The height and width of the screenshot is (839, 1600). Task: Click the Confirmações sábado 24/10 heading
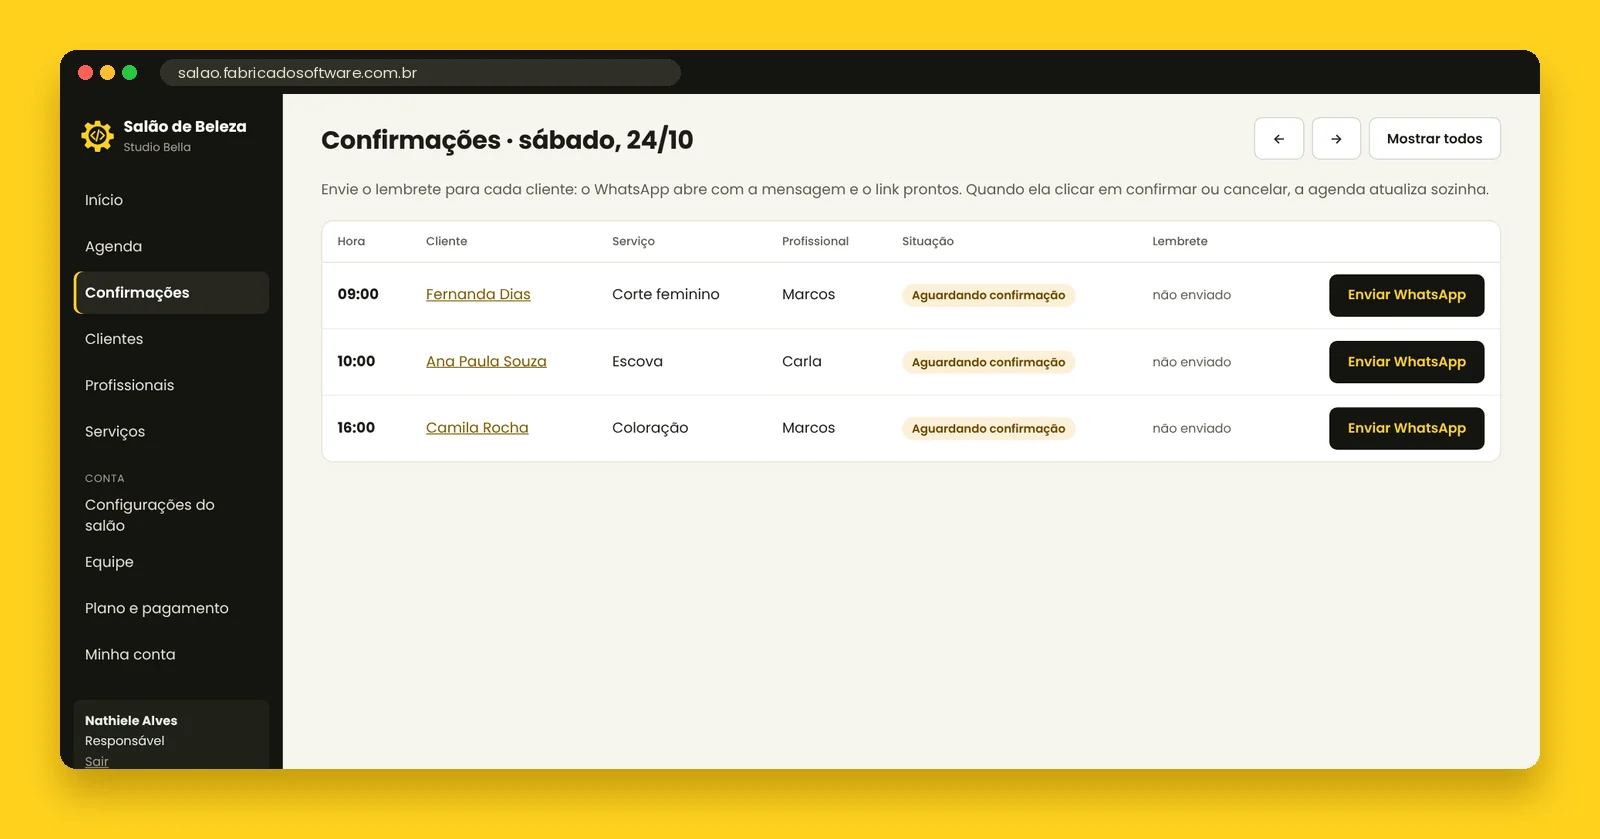click(x=507, y=140)
